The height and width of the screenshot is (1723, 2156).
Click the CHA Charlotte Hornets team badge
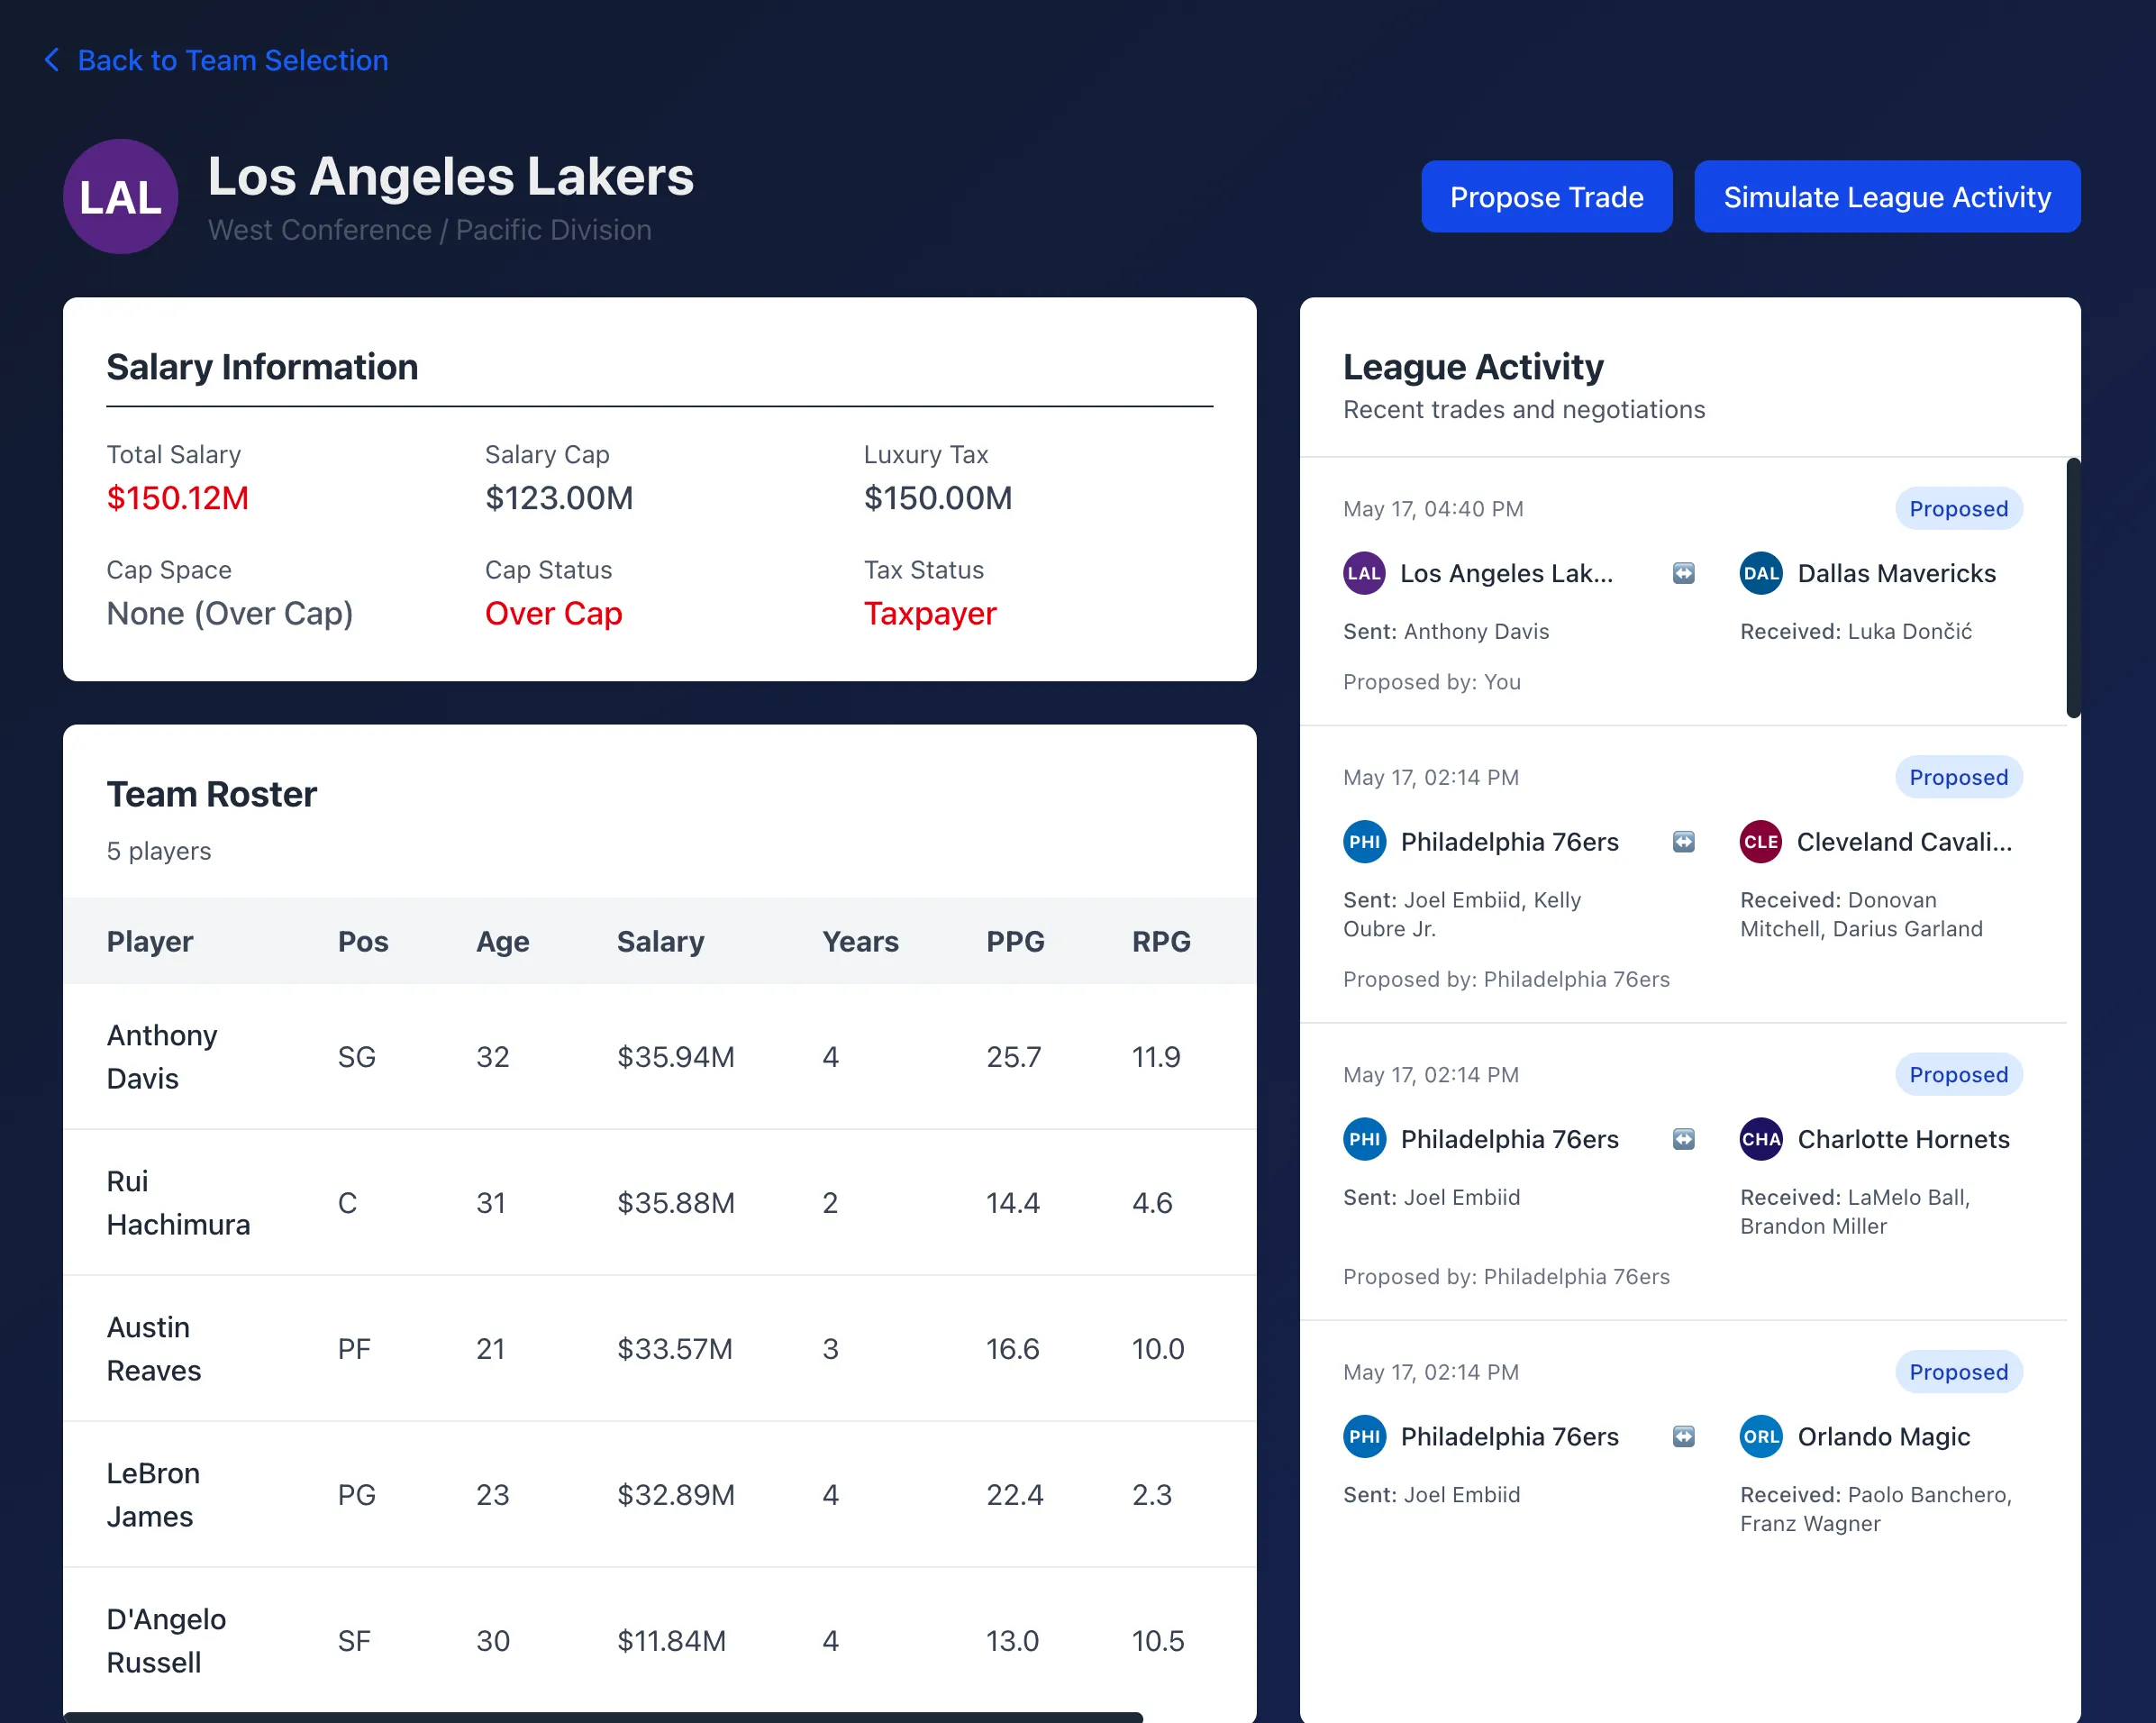[1761, 1139]
